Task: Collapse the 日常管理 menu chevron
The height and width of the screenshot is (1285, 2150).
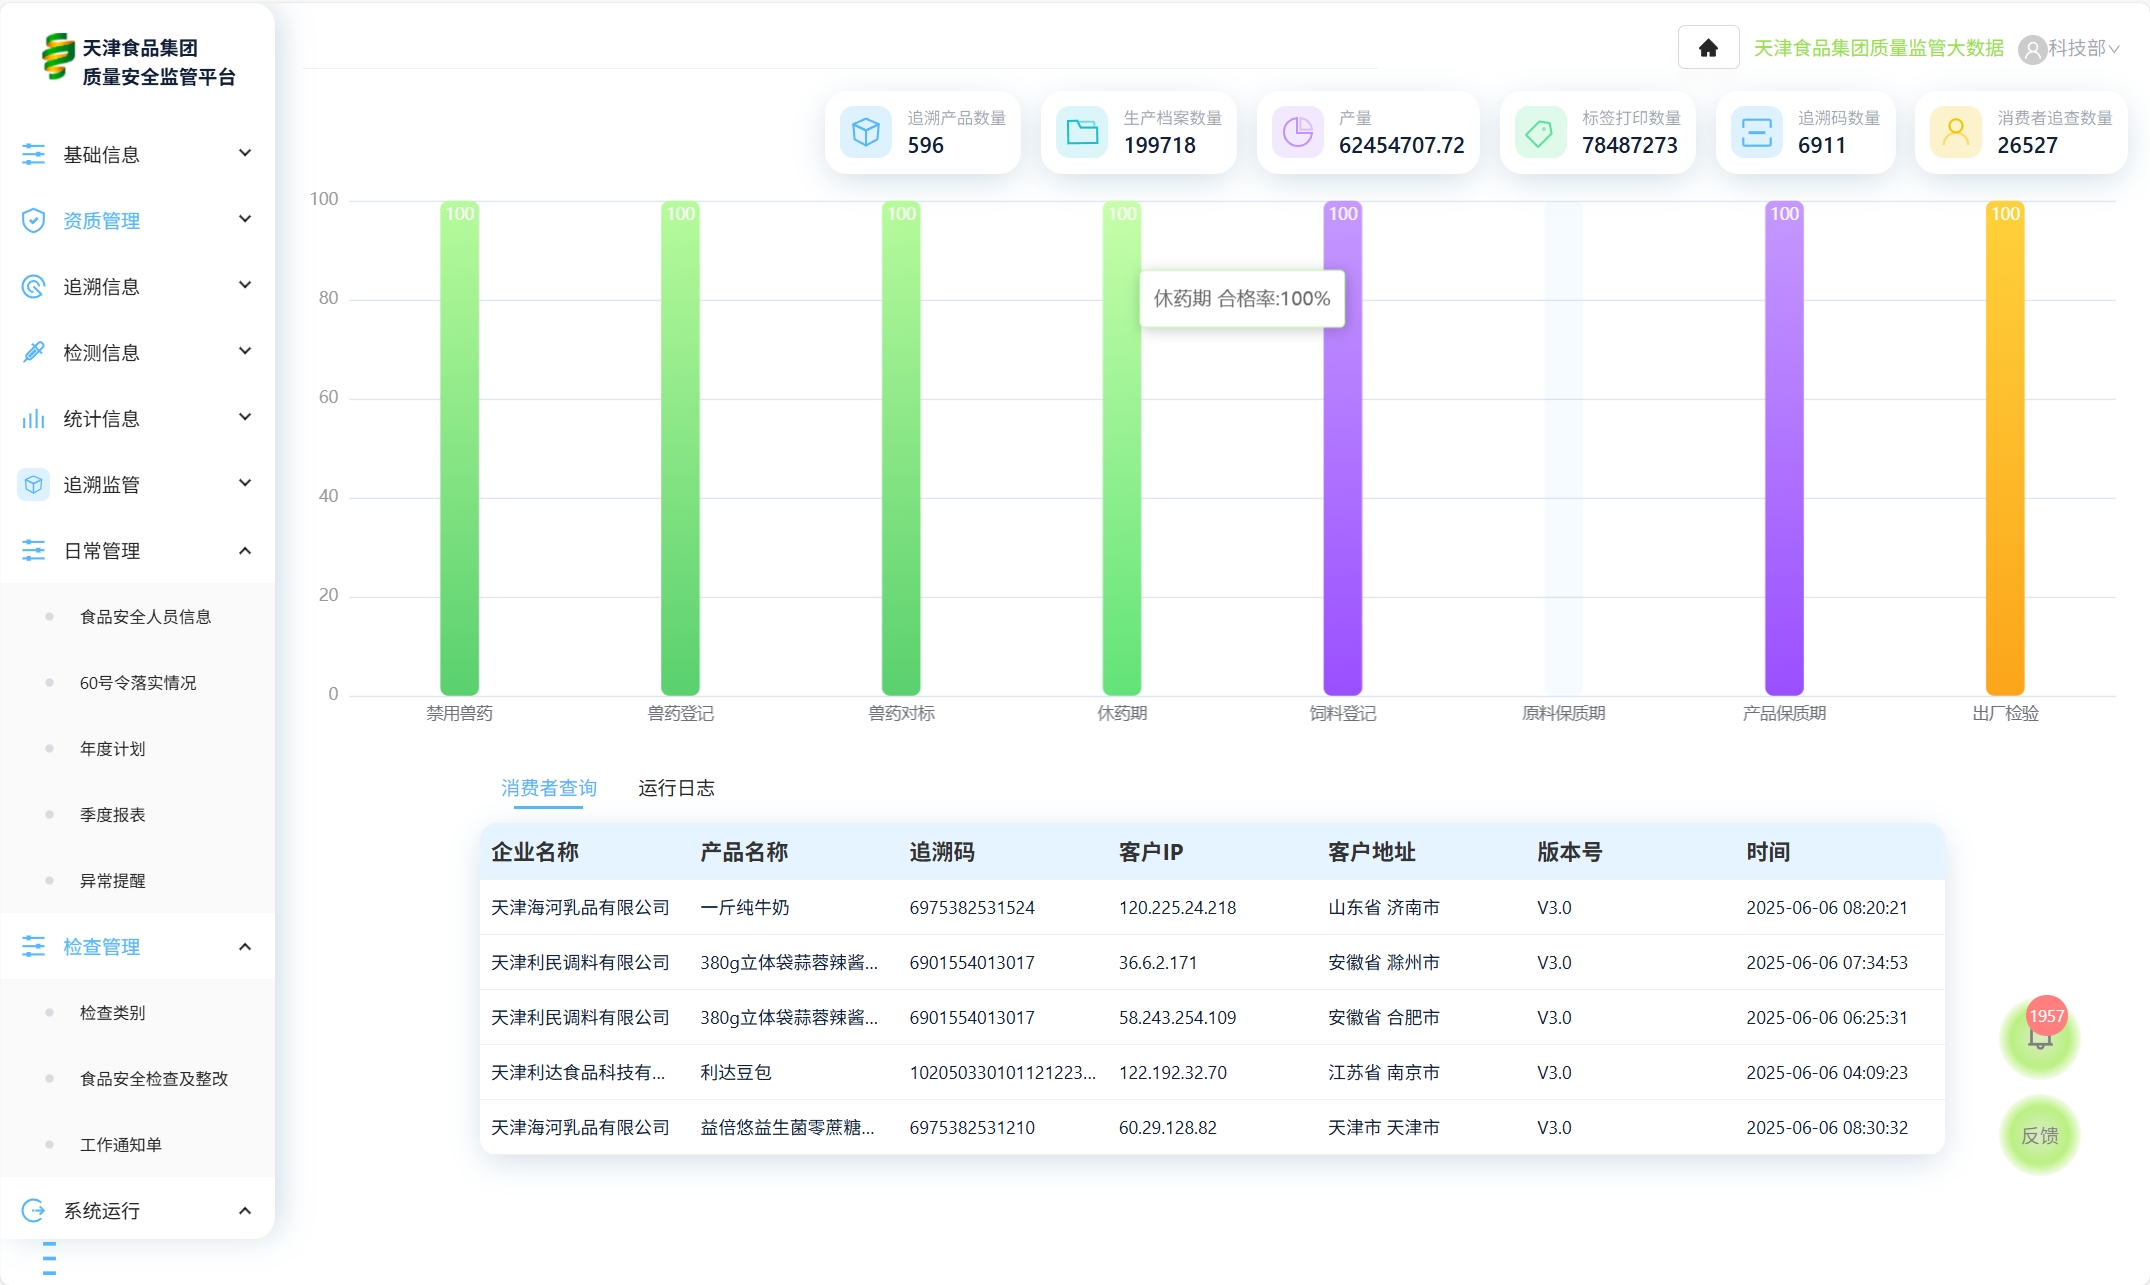Action: (x=245, y=550)
